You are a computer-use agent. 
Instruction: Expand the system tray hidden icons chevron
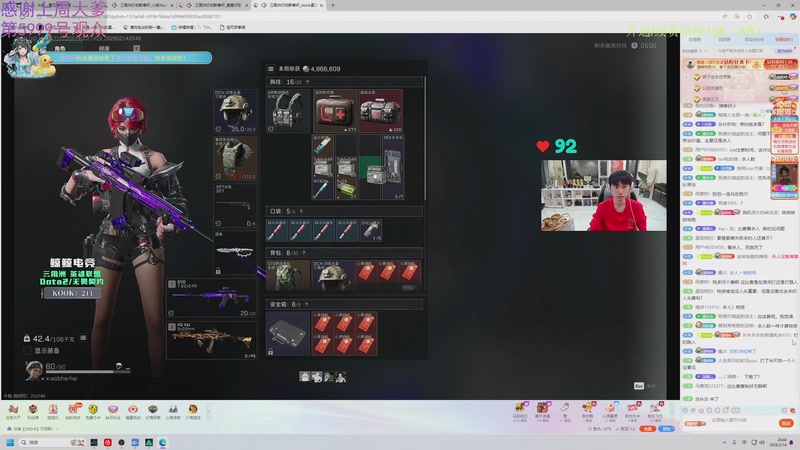pos(724,442)
